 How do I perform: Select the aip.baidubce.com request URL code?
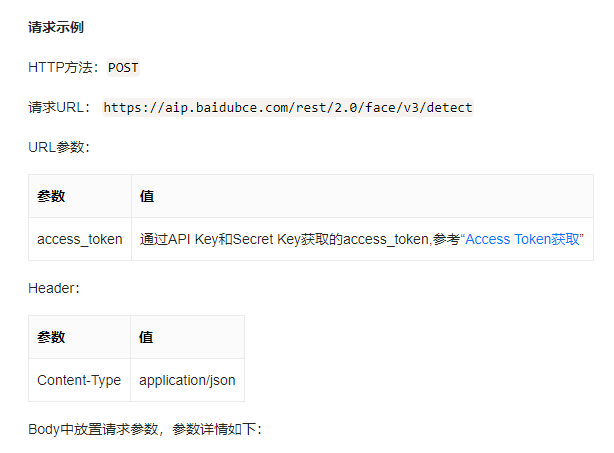pyautogui.click(x=288, y=107)
